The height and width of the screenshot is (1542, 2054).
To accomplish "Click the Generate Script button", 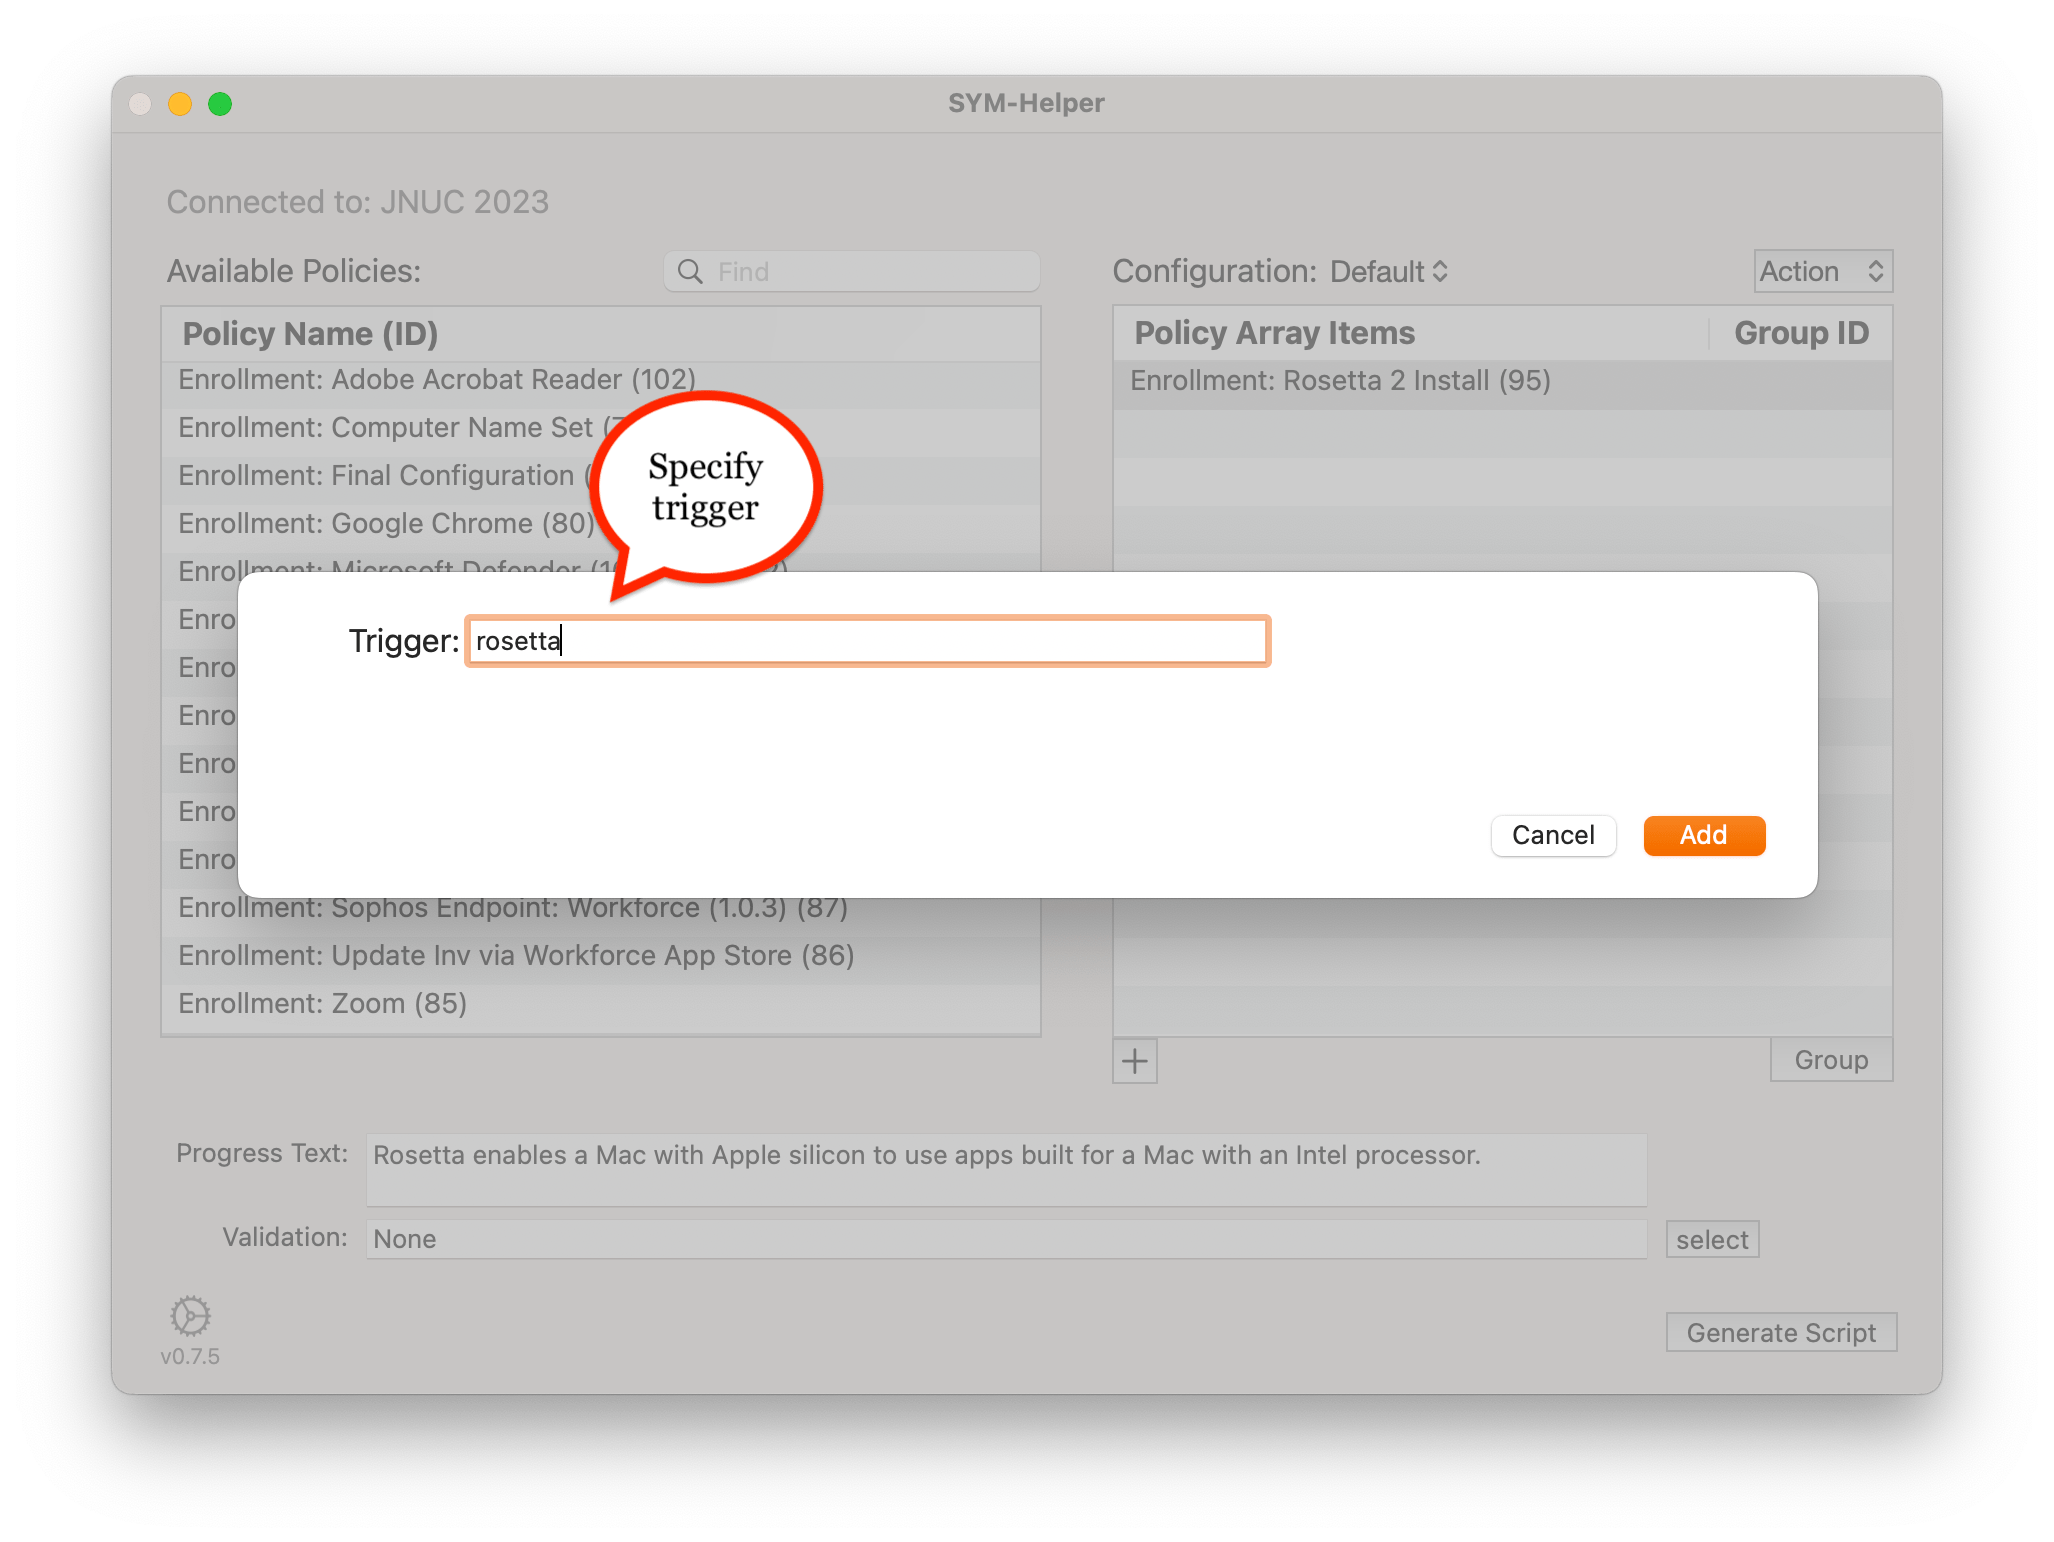I will (1780, 1333).
